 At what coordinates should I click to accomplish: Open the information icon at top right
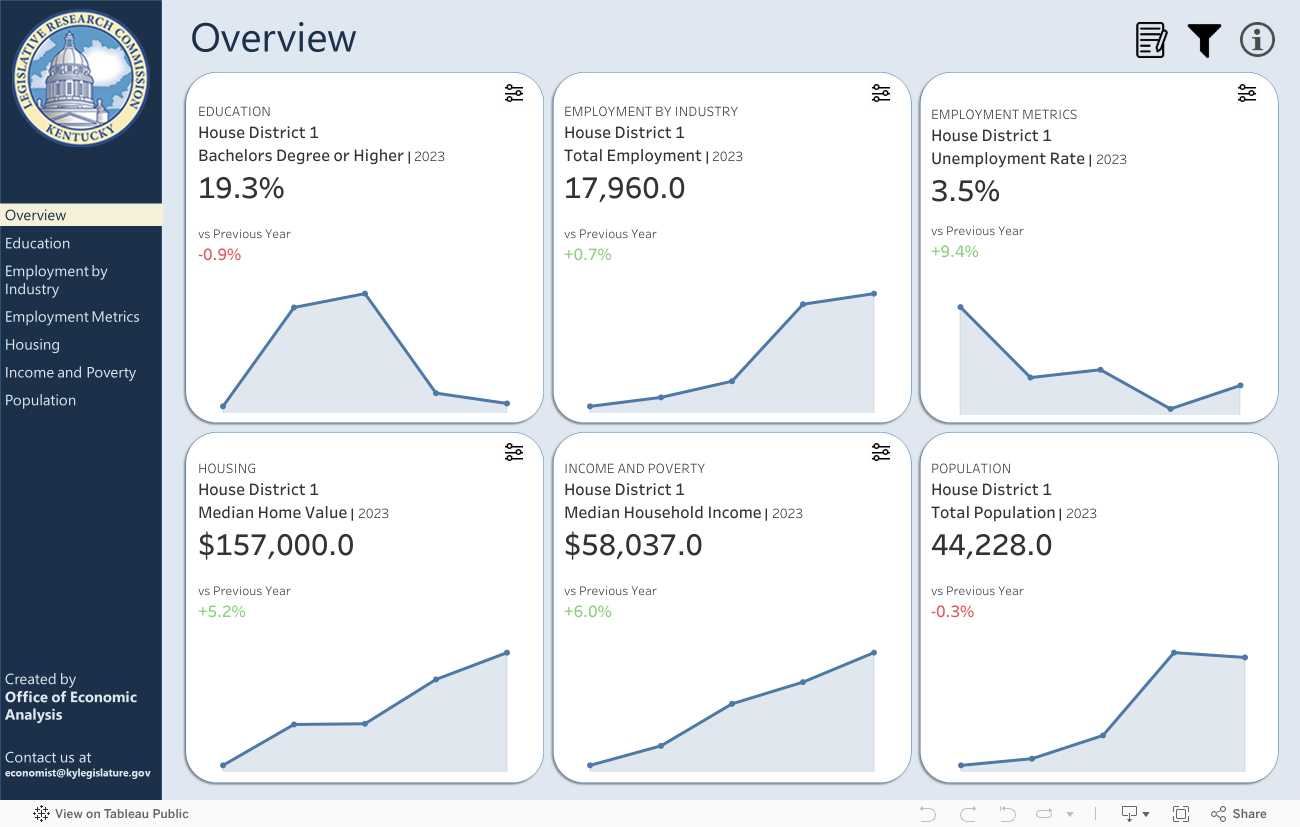point(1257,40)
